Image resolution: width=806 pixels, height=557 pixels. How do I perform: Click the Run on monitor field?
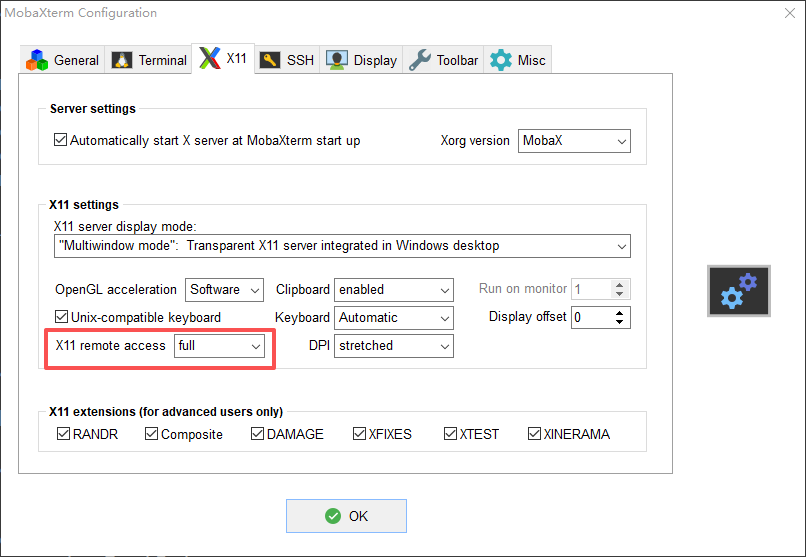pos(591,289)
